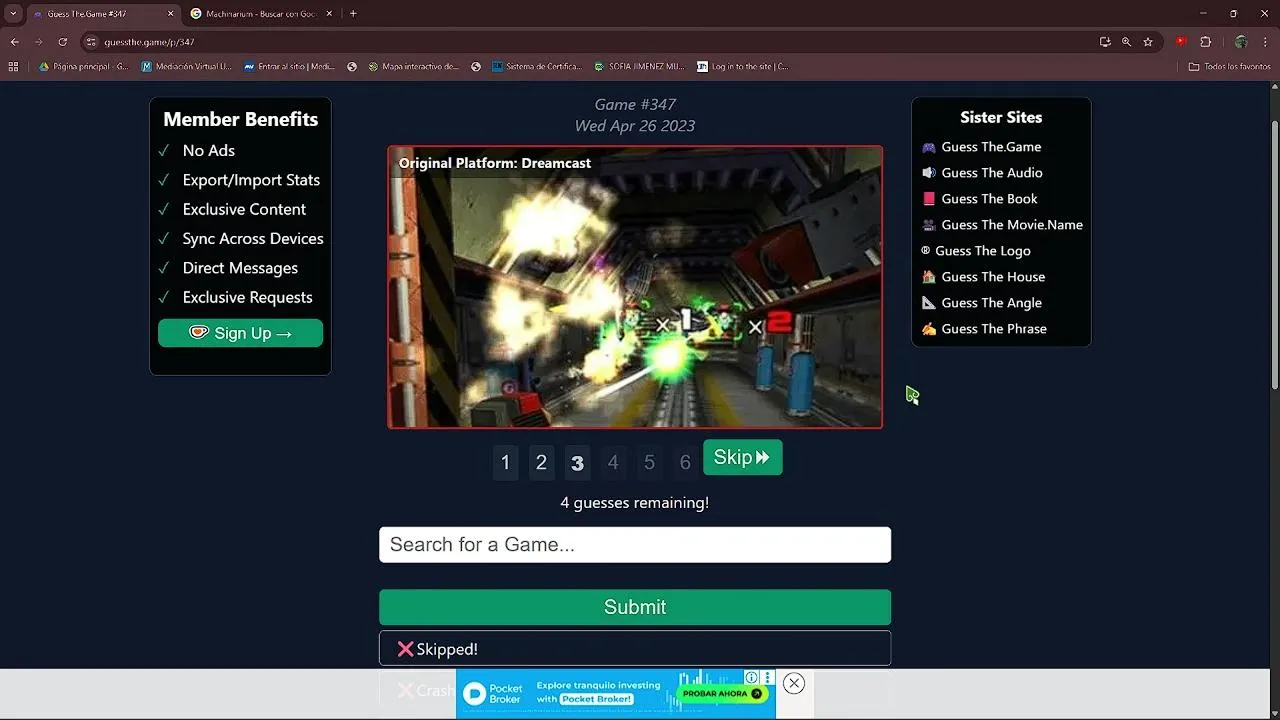
Task: Click the green Sign Up button
Action: (240, 333)
